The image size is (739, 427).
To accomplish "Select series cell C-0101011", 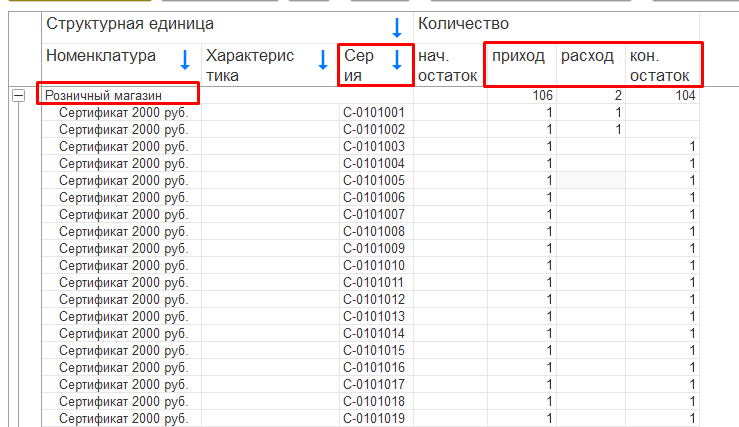I will (x=376, y=282).
